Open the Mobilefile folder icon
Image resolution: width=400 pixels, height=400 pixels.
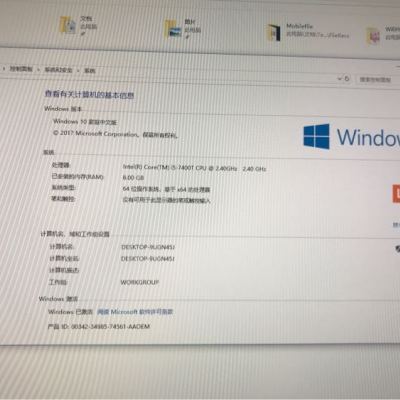273,33
